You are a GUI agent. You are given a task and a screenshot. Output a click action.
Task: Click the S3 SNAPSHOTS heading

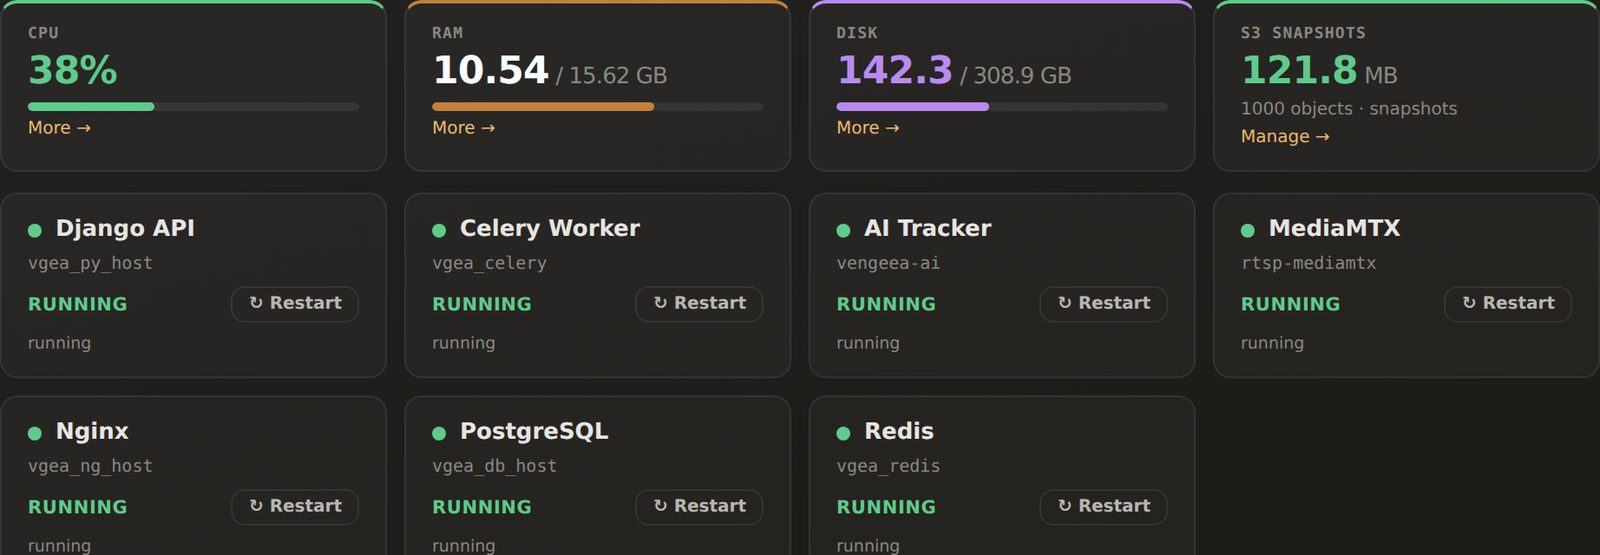click(1303, 33)
